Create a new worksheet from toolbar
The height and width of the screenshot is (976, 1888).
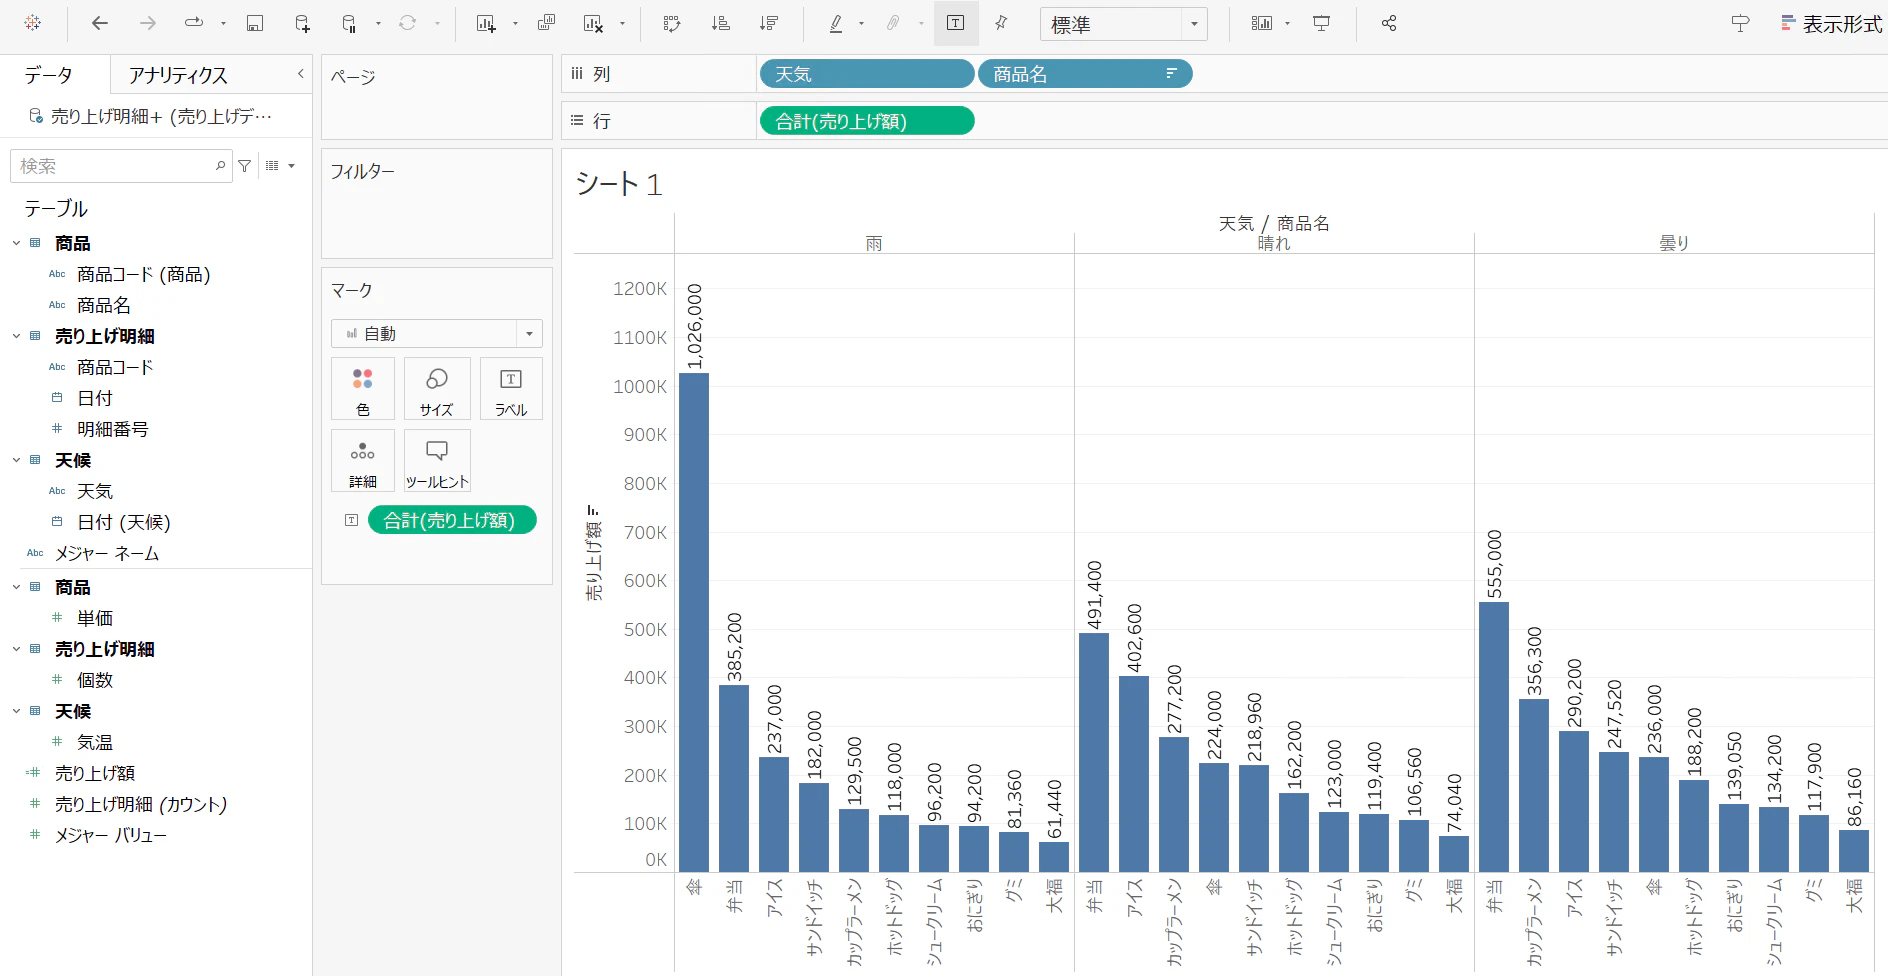click(x=486, y=23)
